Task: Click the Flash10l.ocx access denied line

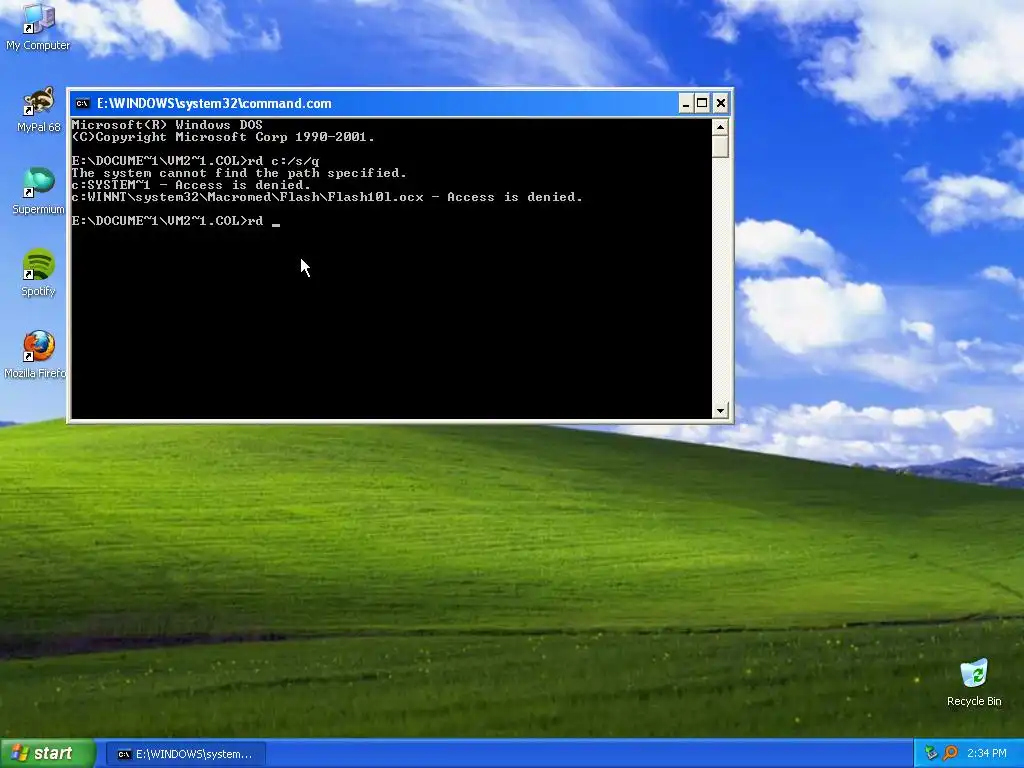Action: click(327, 197)
